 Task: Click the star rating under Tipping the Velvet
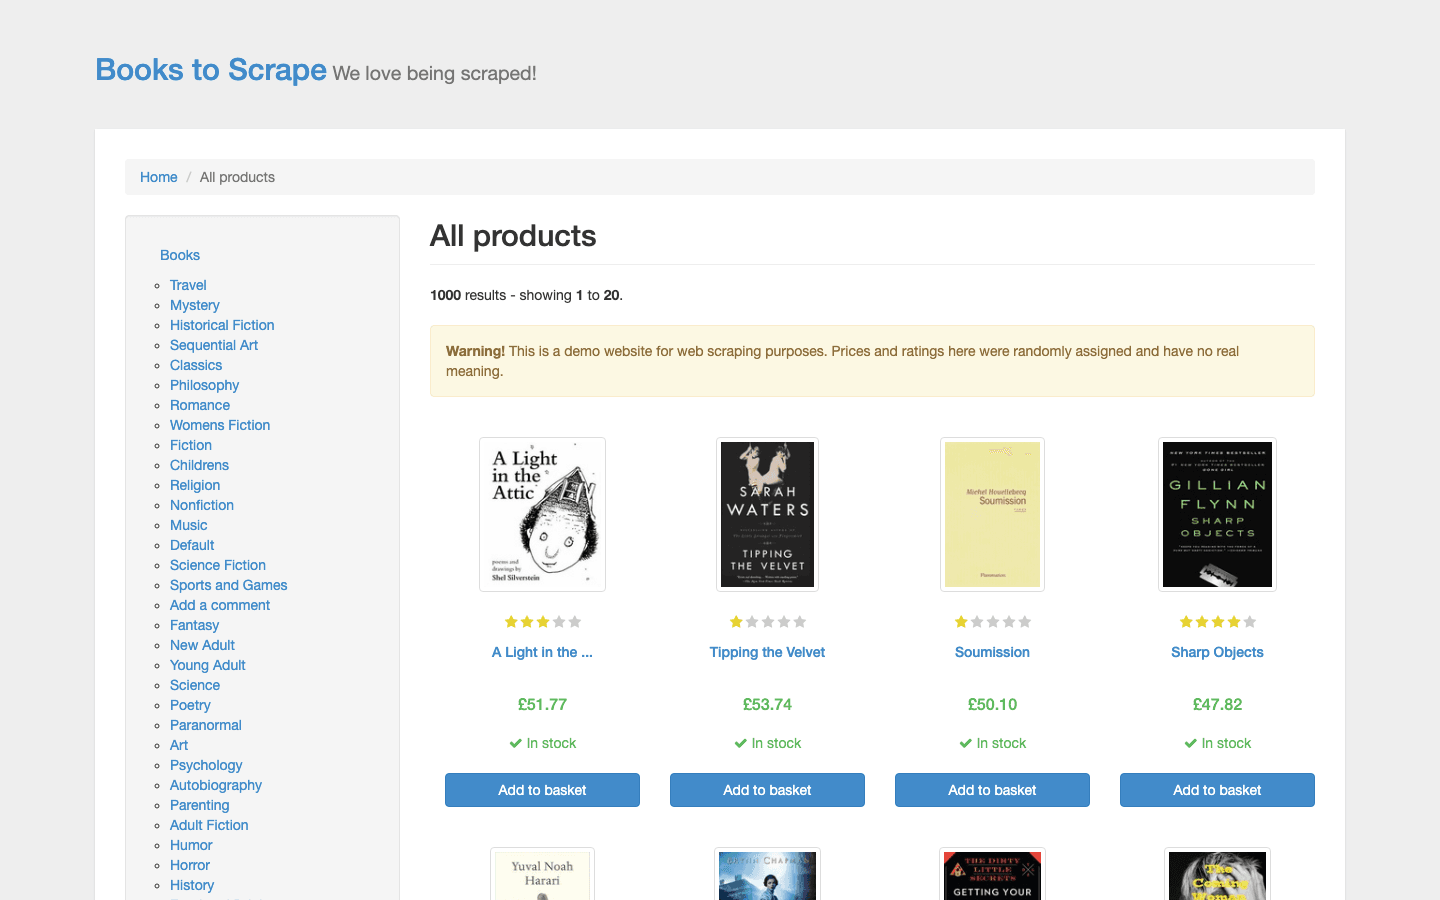coord(767,621)
